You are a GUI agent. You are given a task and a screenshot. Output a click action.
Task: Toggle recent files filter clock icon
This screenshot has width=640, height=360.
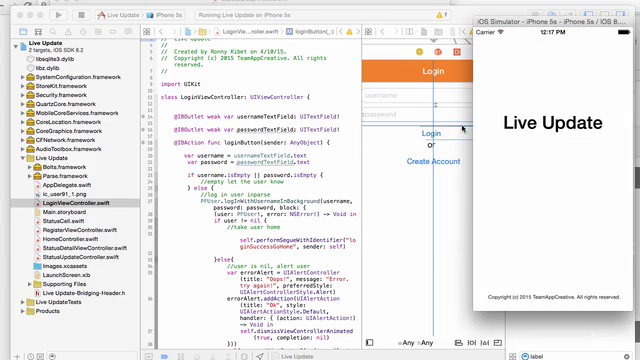31,356
